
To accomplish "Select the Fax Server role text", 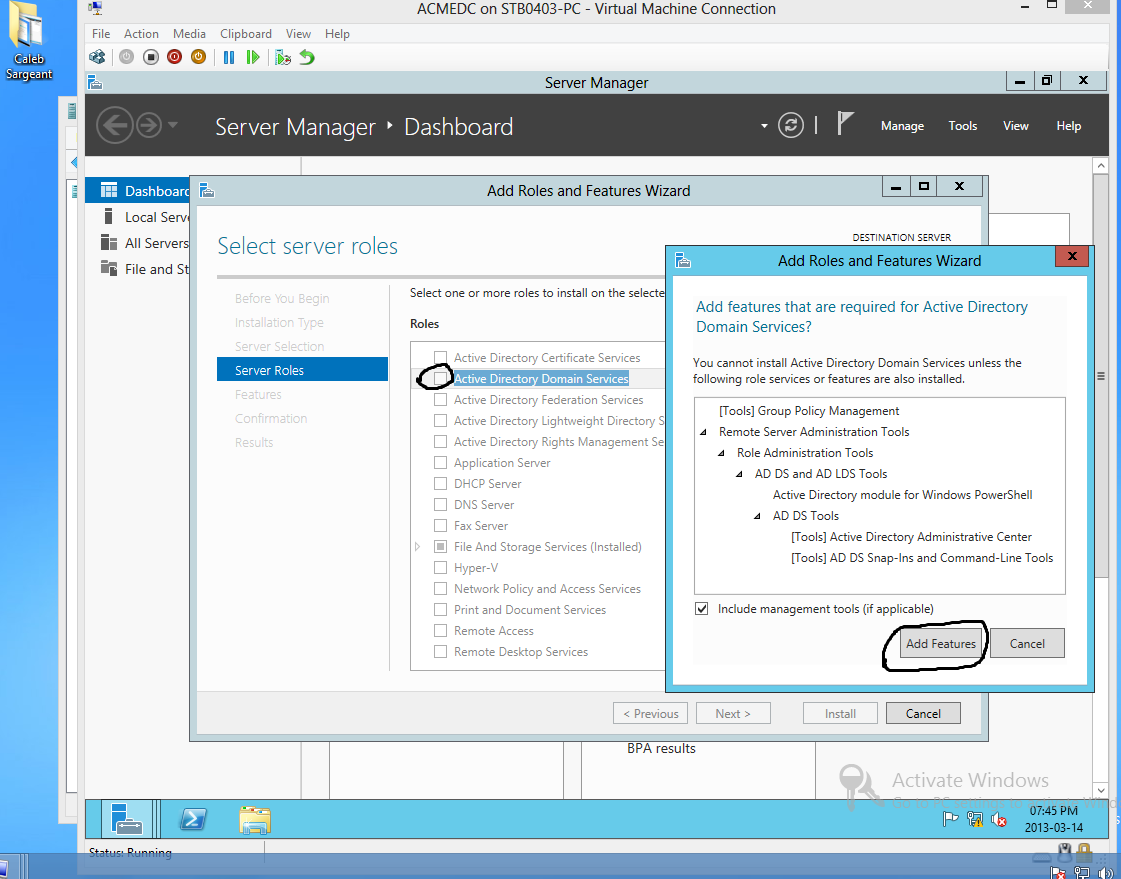I will (x=481, y=526).
